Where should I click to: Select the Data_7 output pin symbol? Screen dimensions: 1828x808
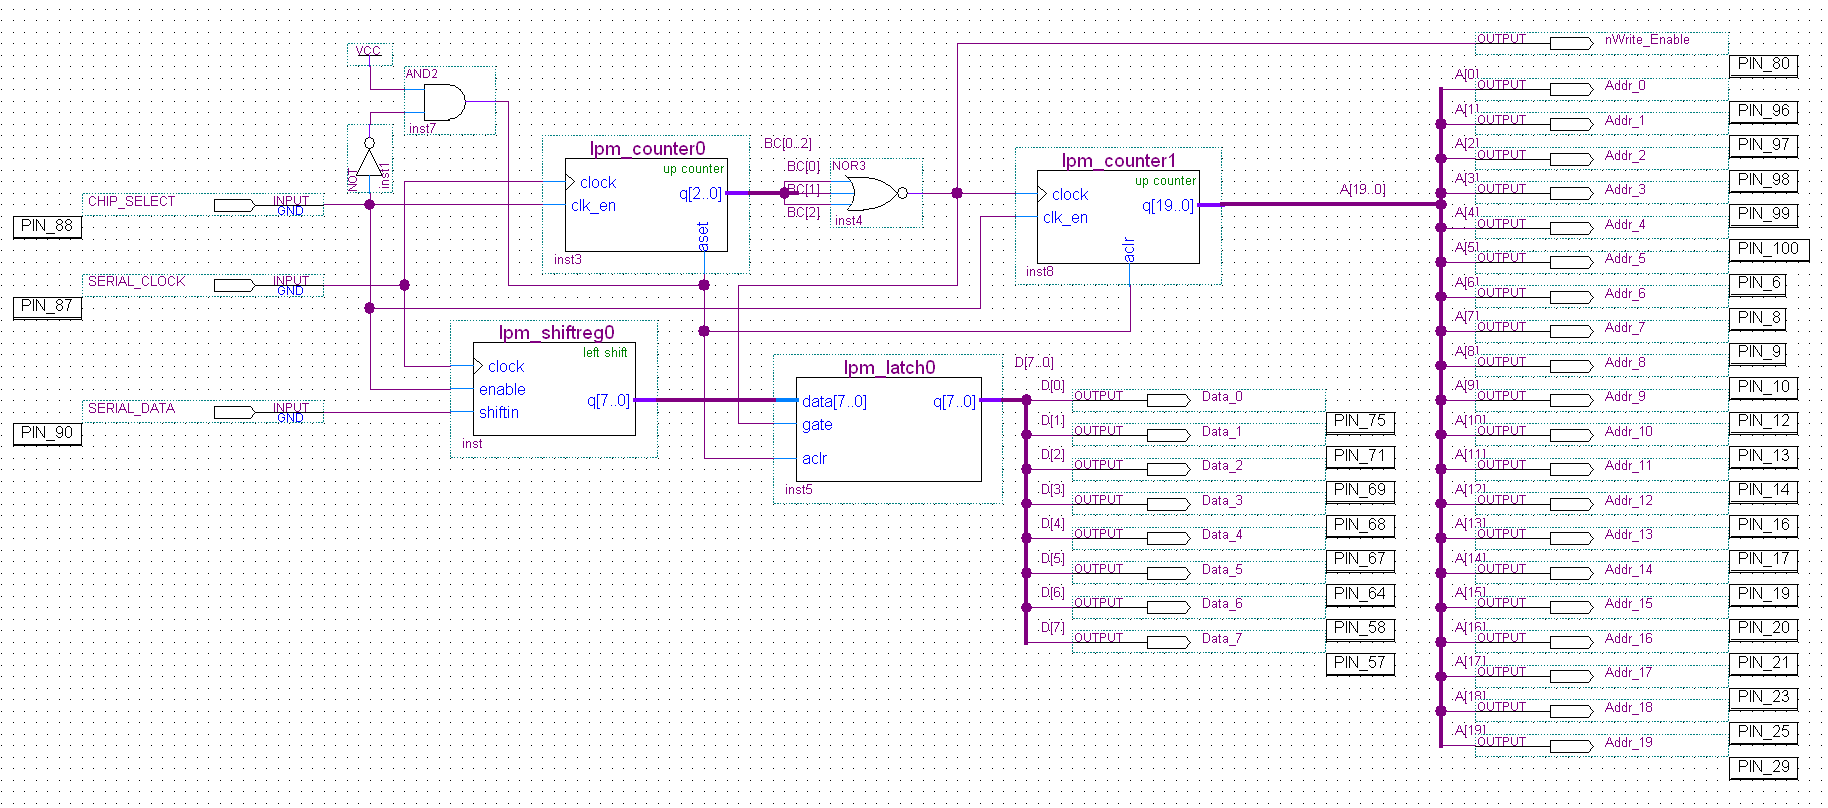point(1168,642)
